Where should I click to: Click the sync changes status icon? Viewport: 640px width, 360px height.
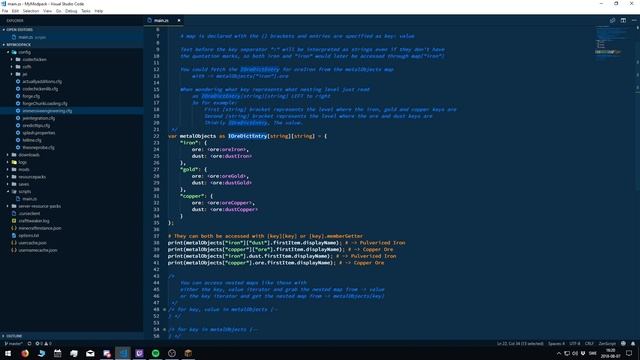pos(29,344)
